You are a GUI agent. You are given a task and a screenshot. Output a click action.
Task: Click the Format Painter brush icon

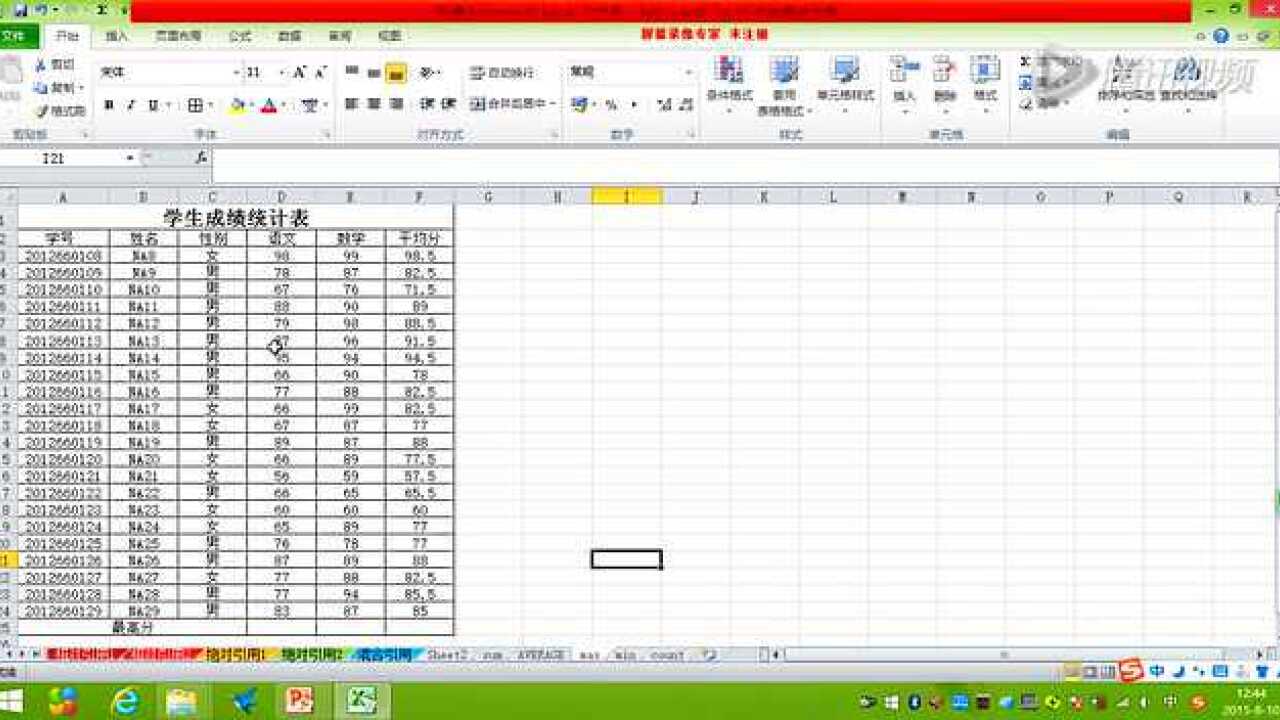(x=42, y=111)
